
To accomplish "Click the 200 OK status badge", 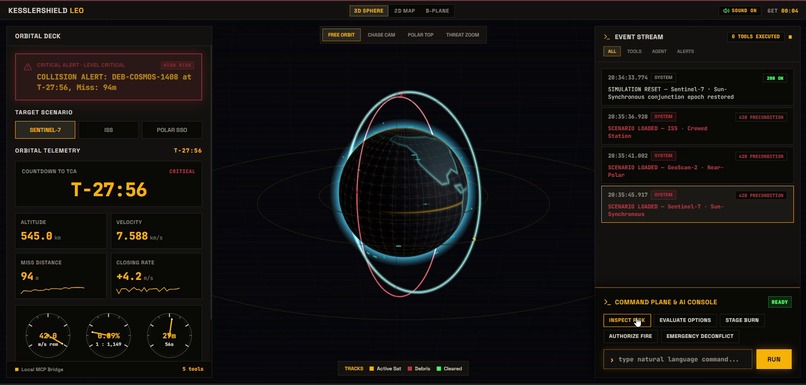I will click(775, 79).
